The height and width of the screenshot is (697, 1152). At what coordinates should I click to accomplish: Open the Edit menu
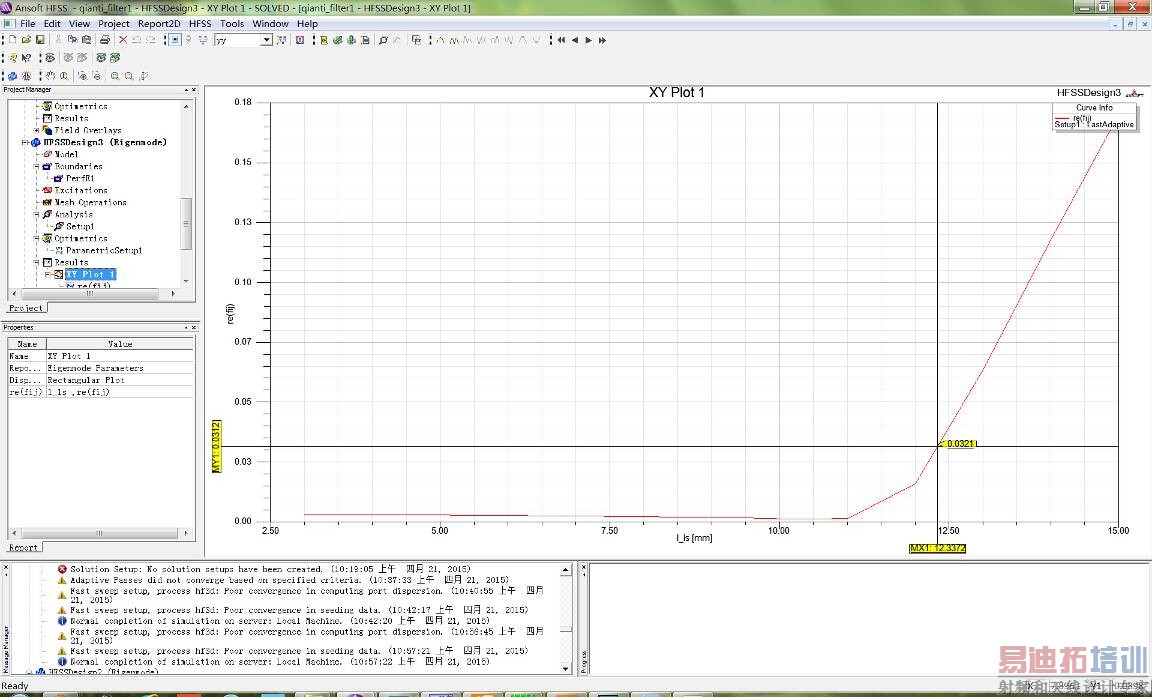(x=52, y=24)
